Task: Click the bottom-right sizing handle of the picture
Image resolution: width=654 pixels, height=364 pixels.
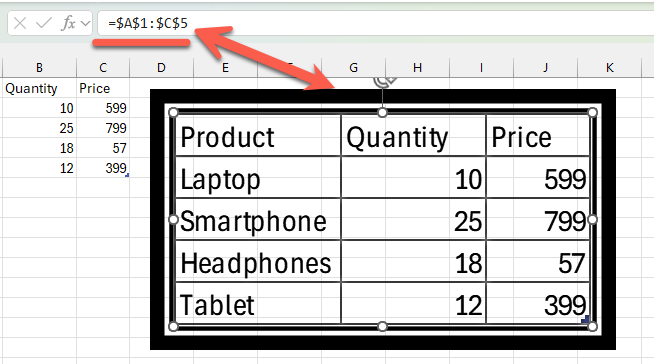Action: (592, 326)
